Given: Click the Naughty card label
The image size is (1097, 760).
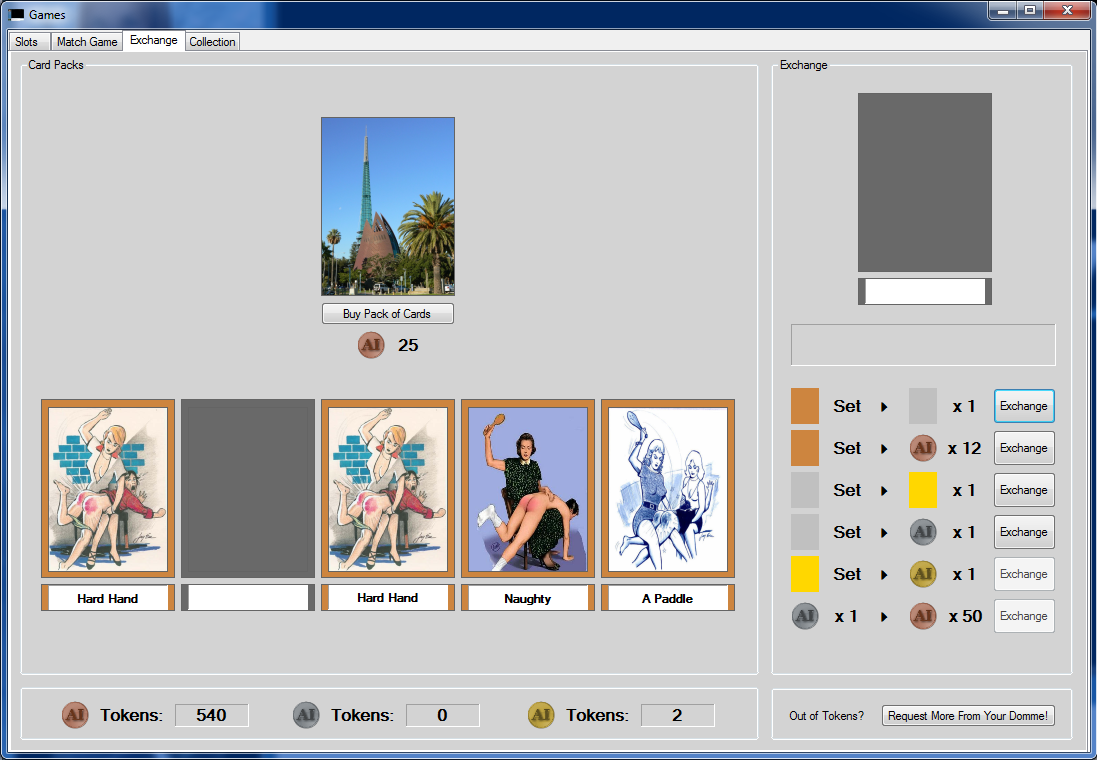Looking at the screenshot, I should click(x=528, y=598).
